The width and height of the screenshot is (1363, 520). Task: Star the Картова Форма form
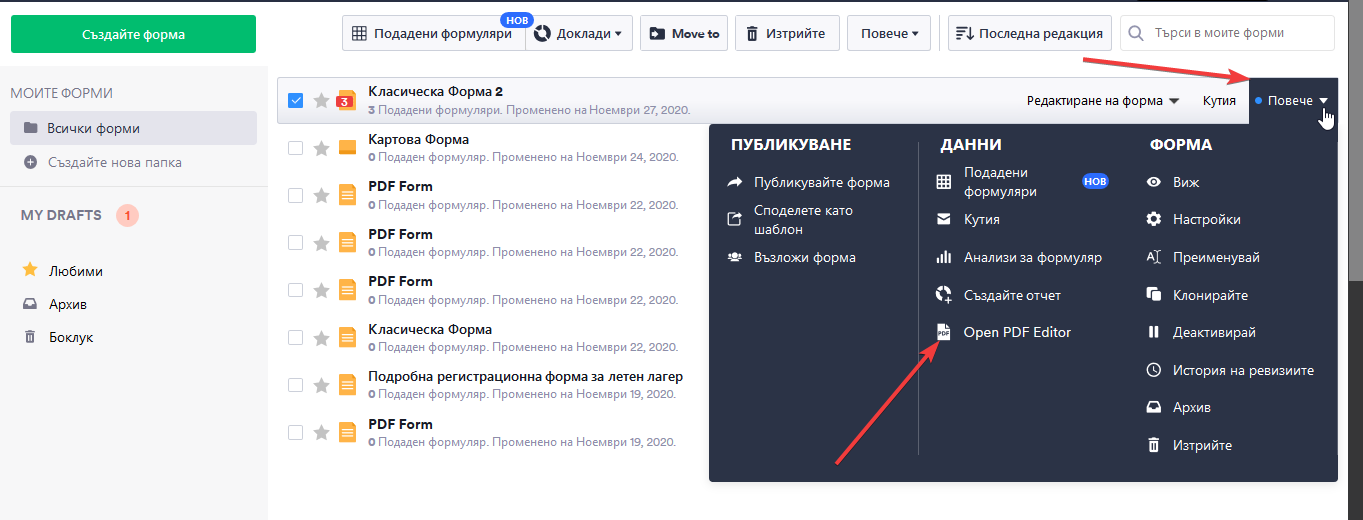[321, 148]
